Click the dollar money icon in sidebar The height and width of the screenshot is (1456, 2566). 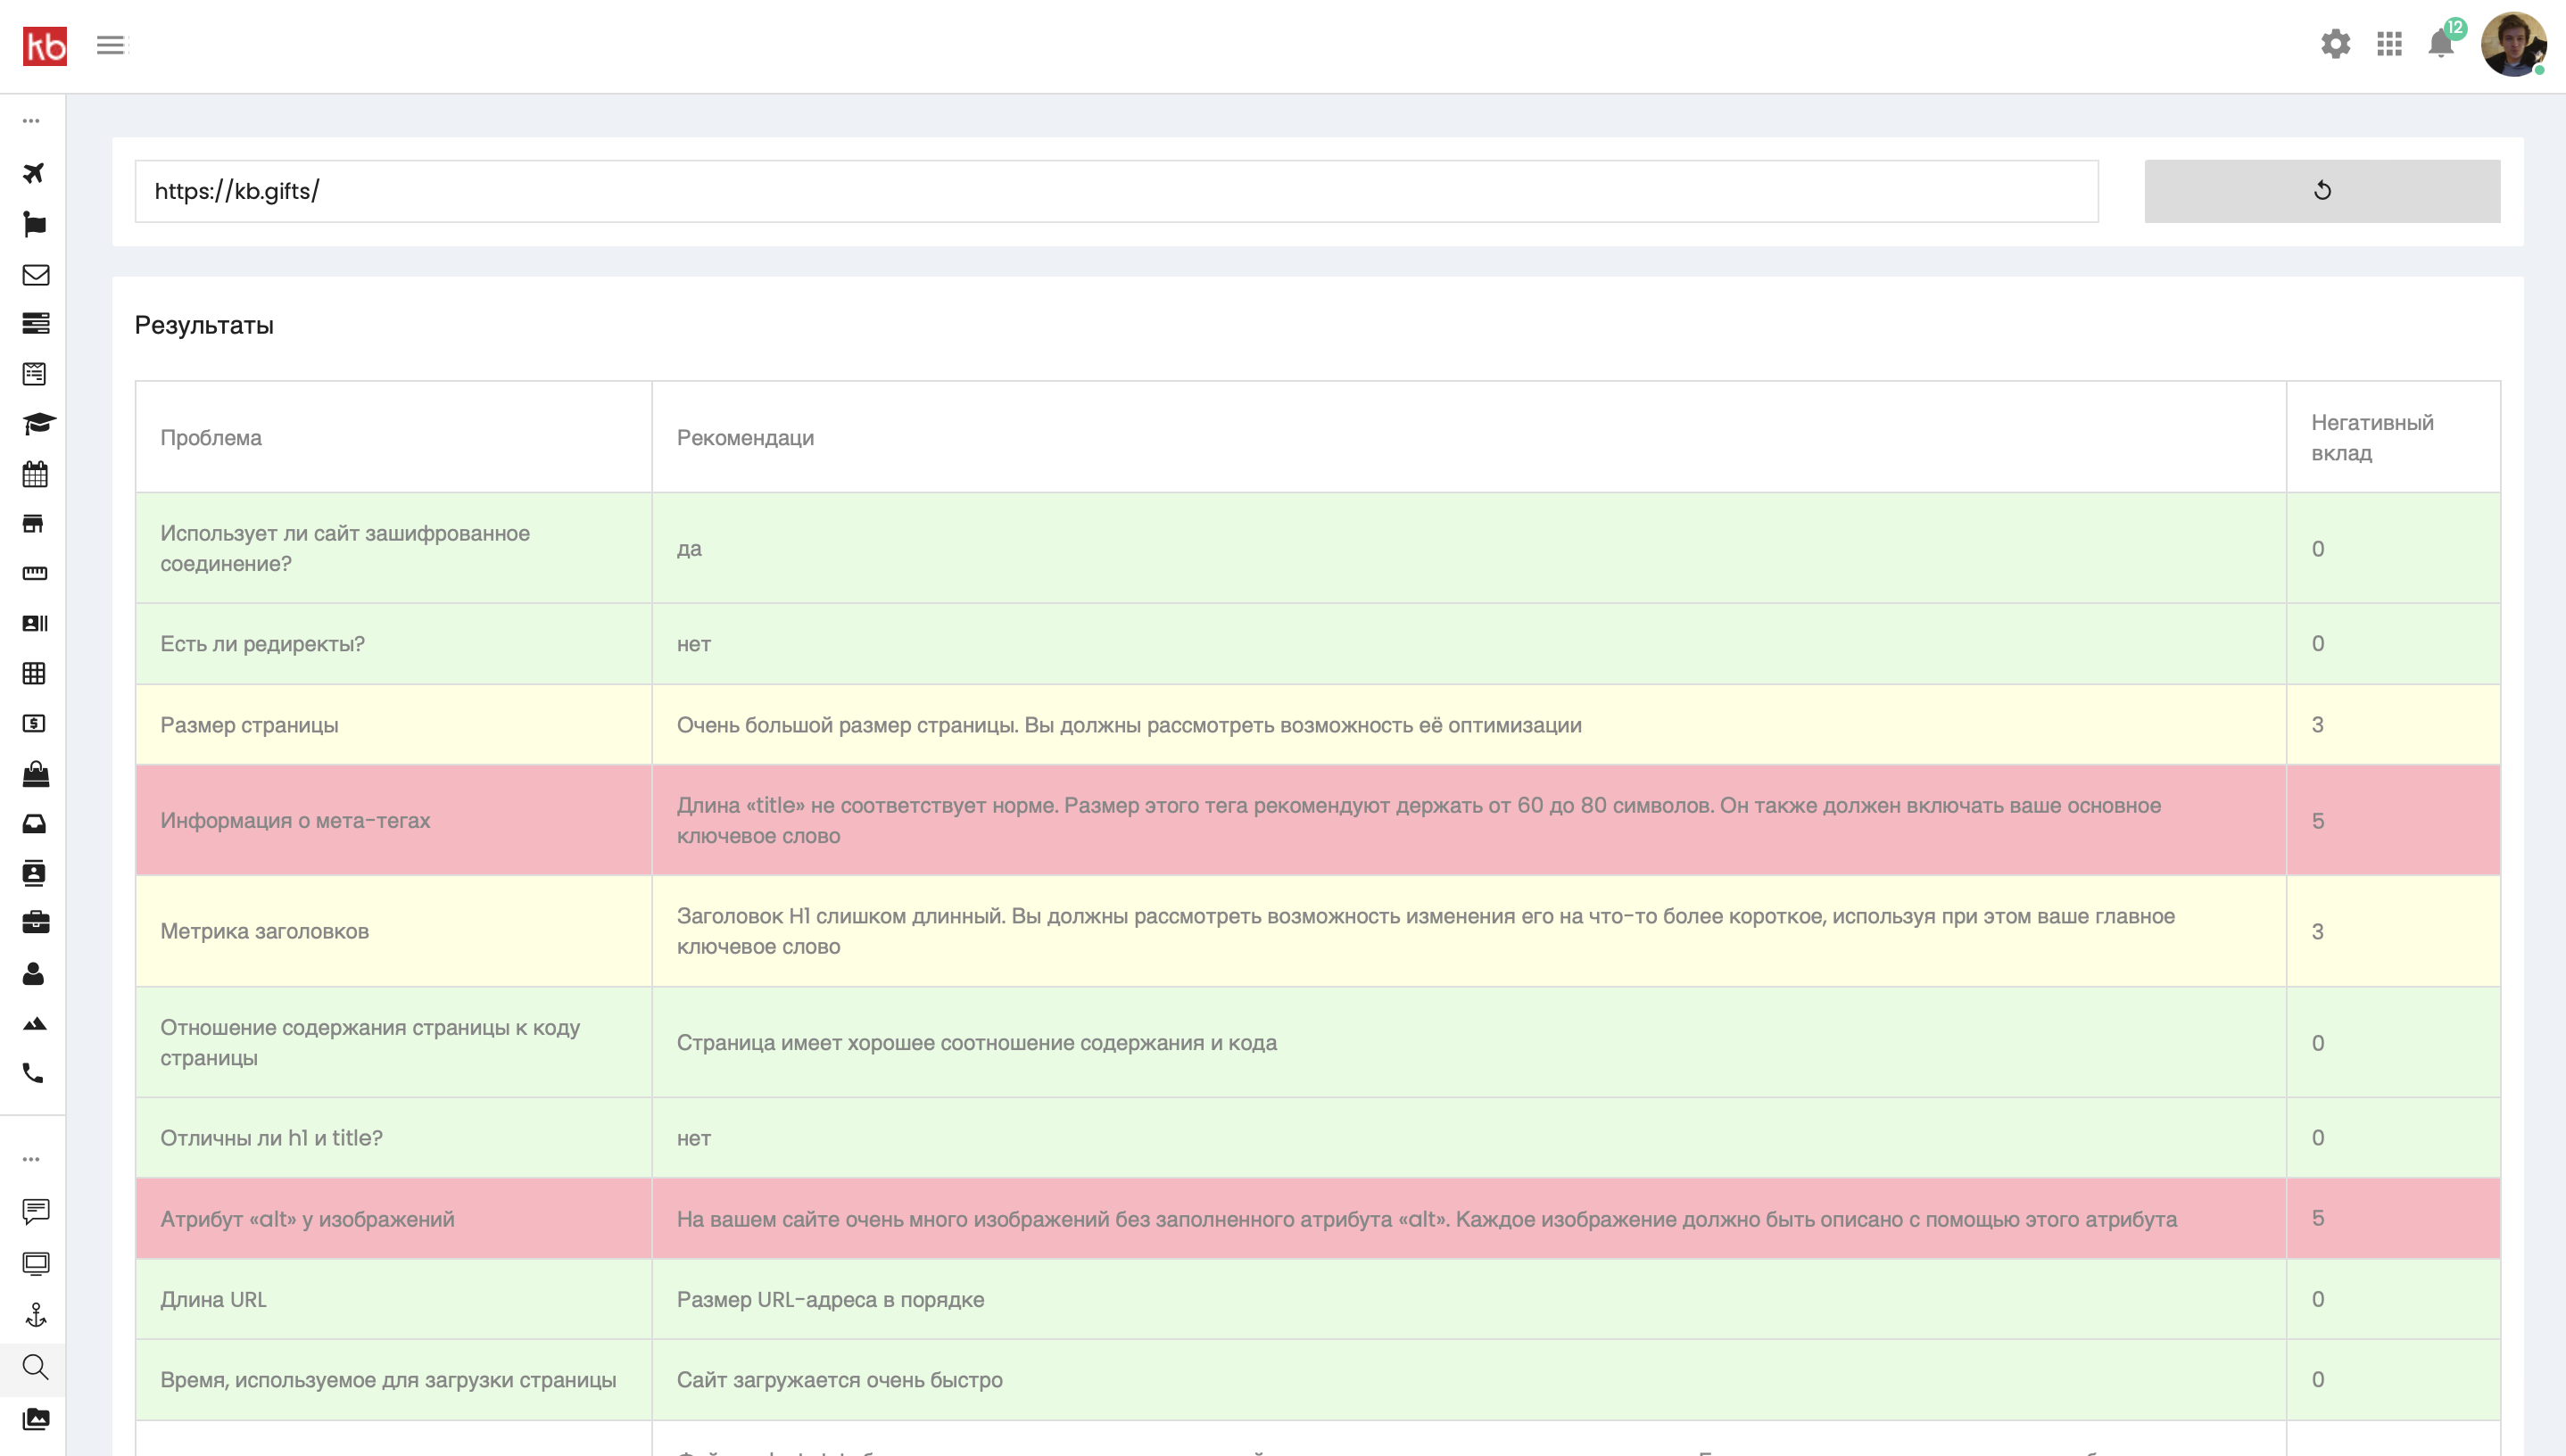(34, 723)
